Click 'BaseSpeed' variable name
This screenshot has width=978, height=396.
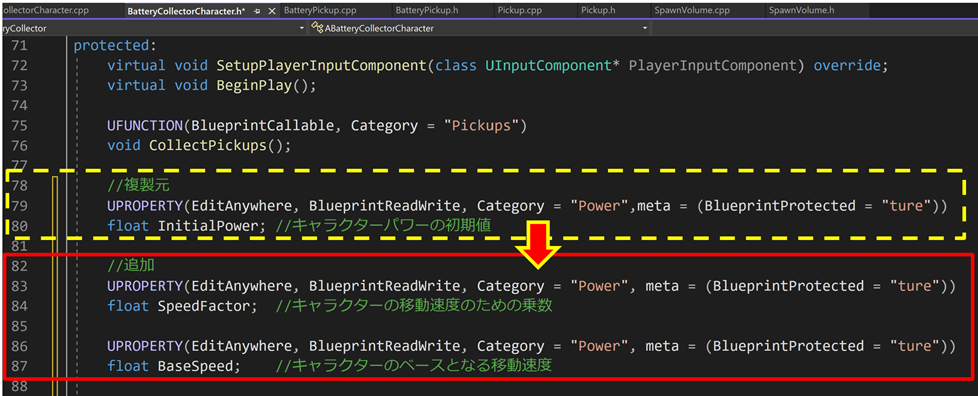point(195,366)
